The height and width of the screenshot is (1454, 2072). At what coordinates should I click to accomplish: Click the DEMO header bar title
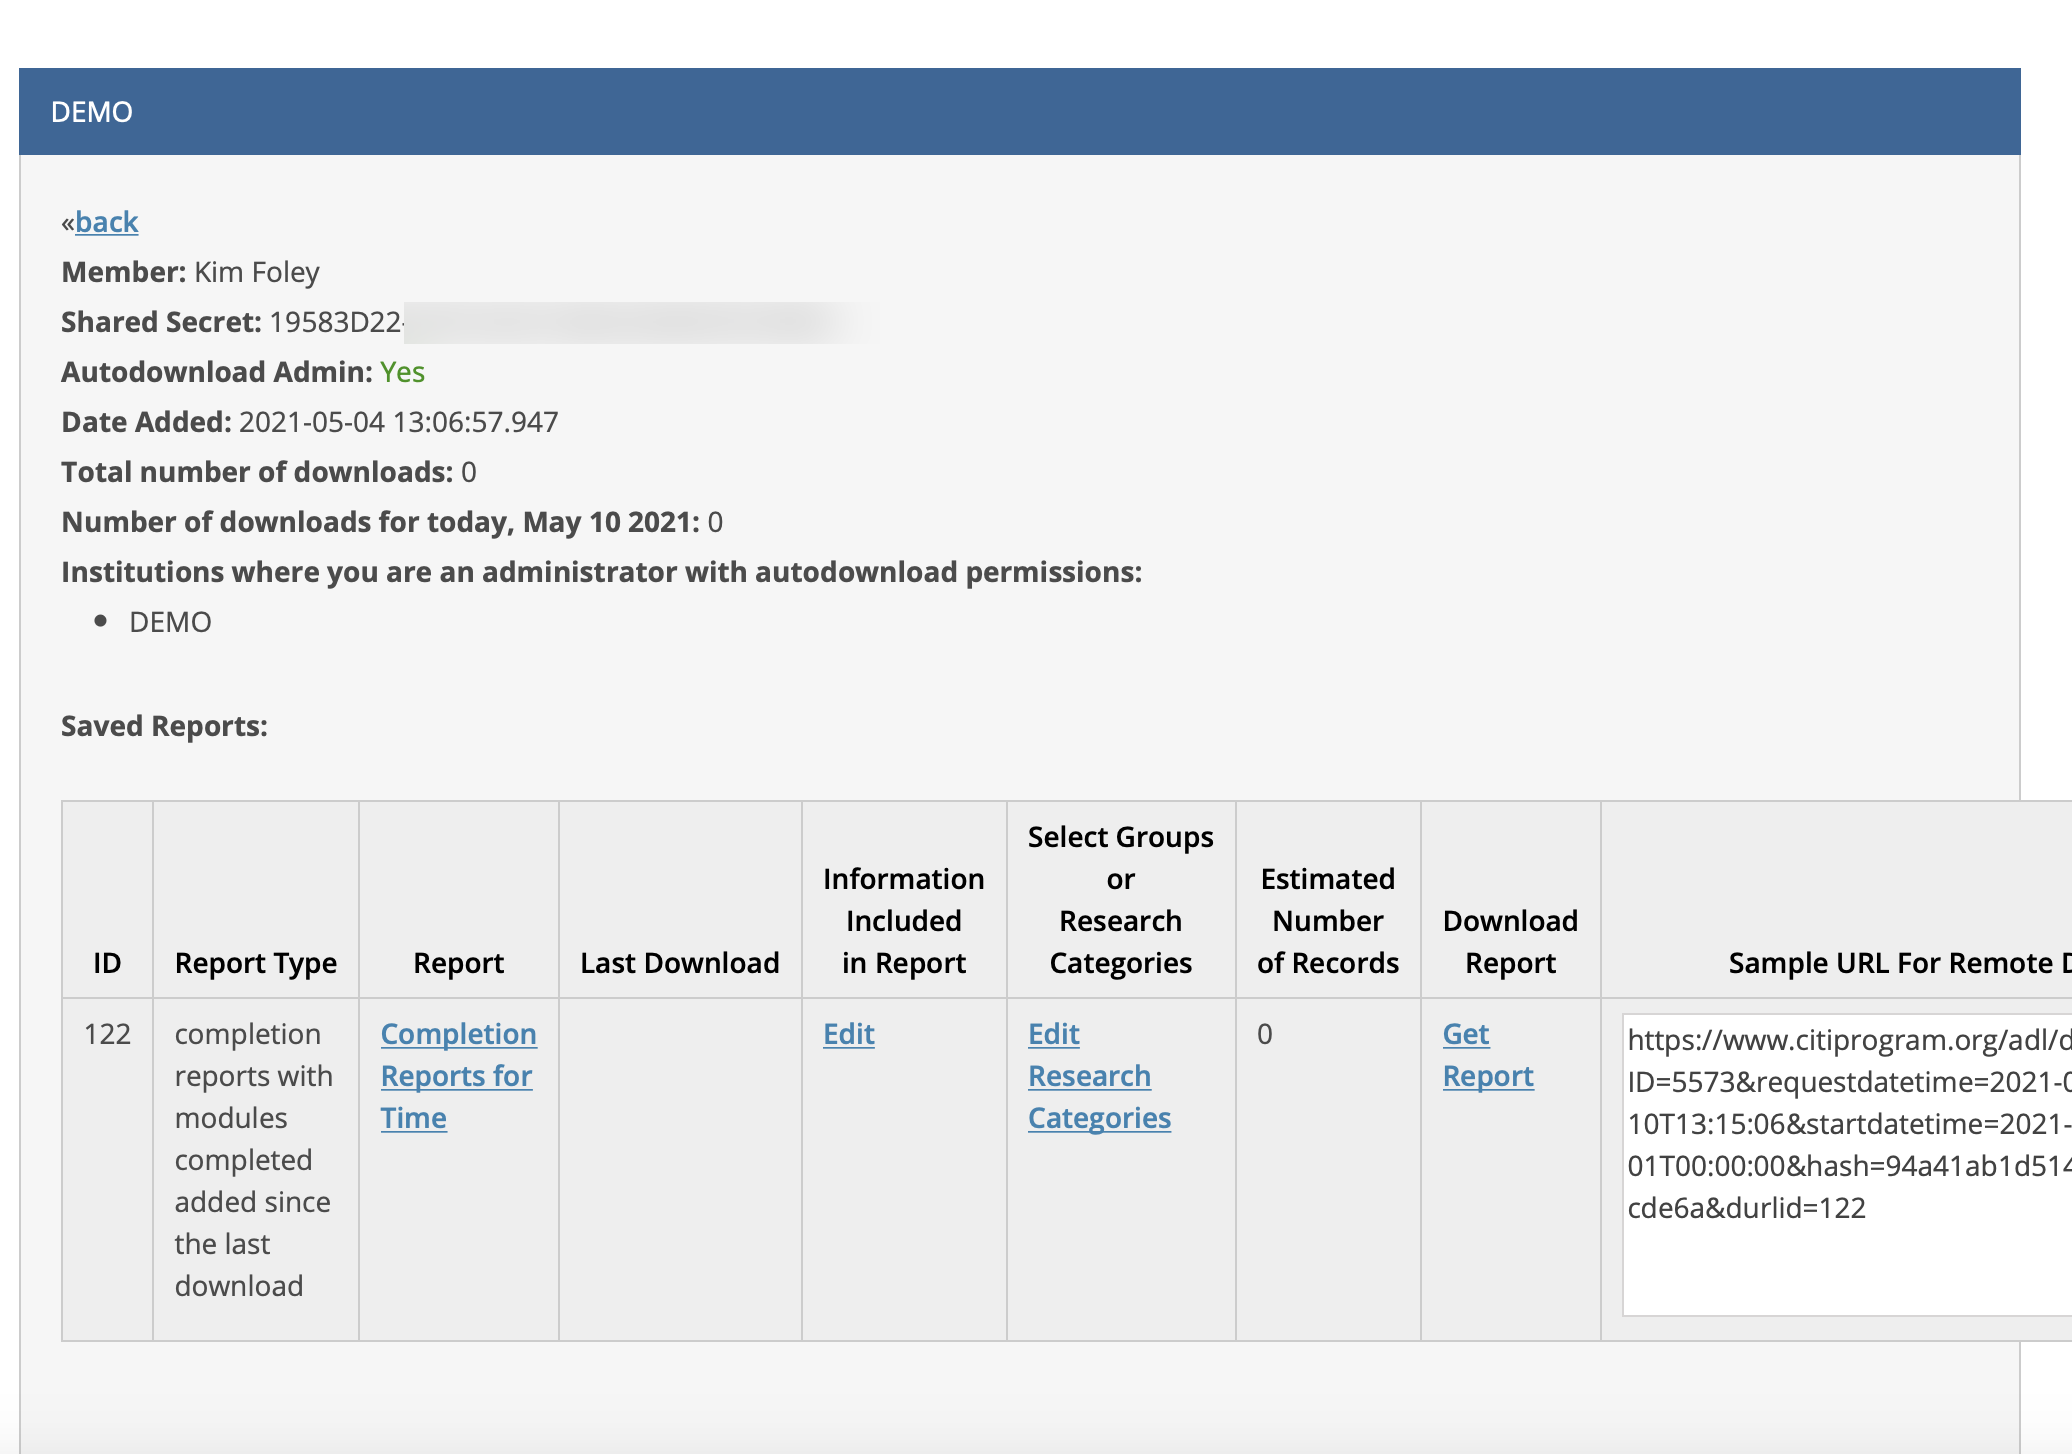click(92, 112)
